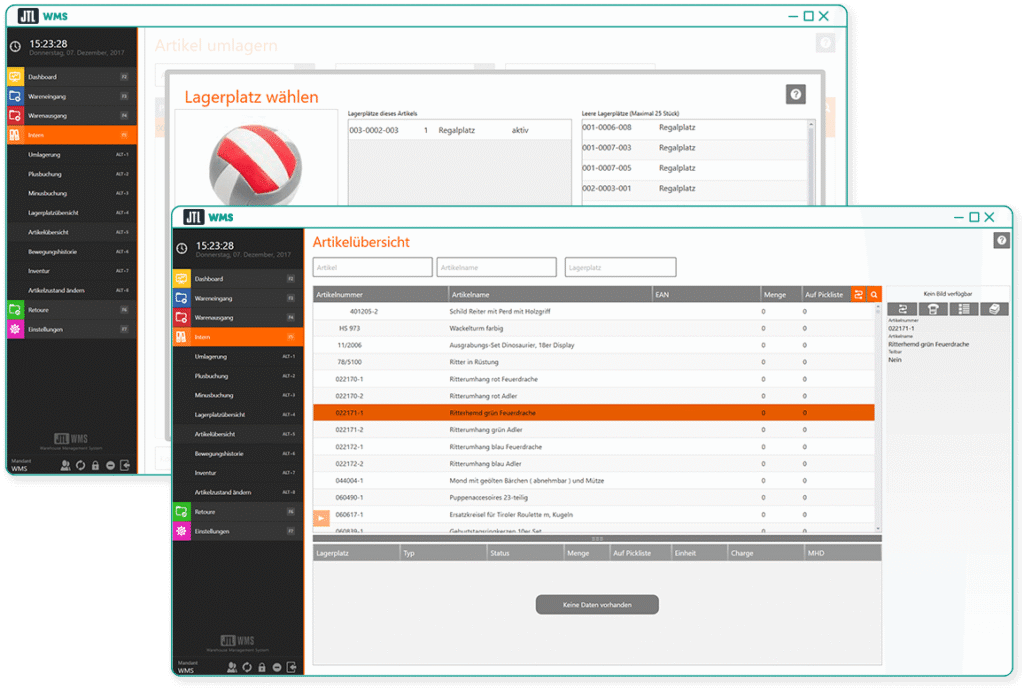The width and height of the screenshot is (1024, 689).
Task: Click the lock icon in the front window footer
Action: (261, 667)
